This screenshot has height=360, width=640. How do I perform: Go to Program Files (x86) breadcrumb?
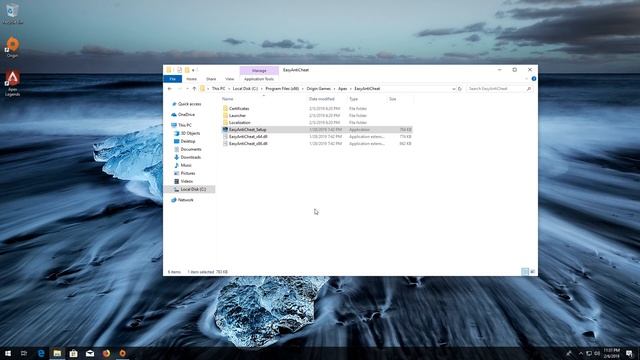[282, 89]
